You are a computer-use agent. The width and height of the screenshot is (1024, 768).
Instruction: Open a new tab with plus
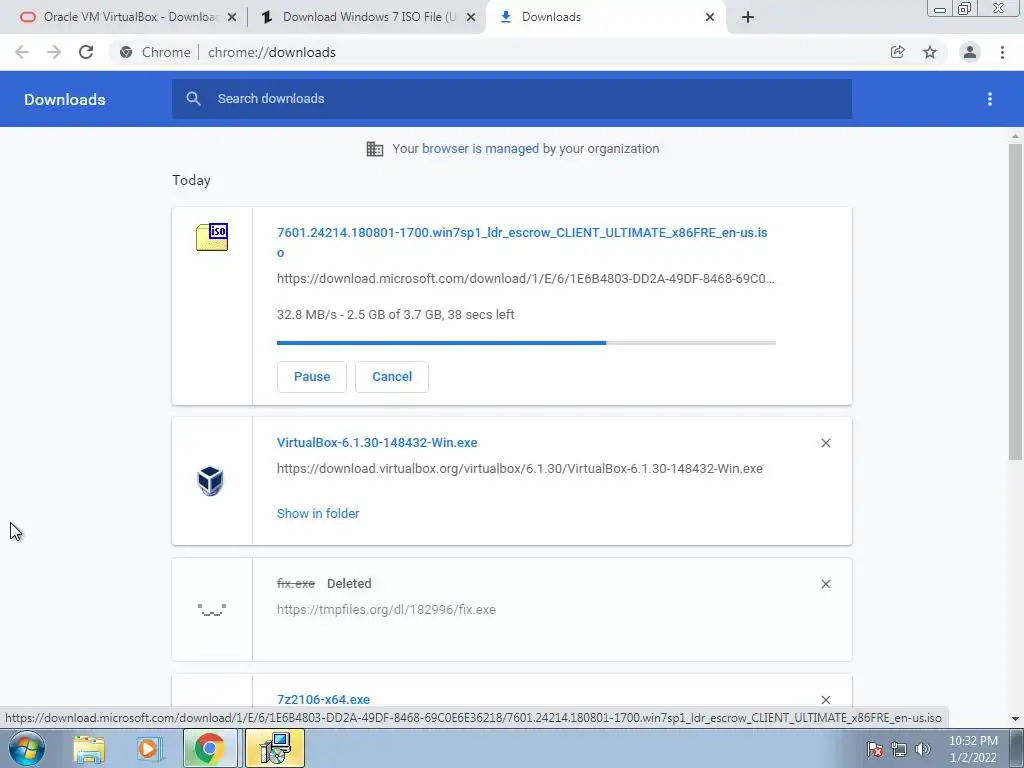pos(748,17)
